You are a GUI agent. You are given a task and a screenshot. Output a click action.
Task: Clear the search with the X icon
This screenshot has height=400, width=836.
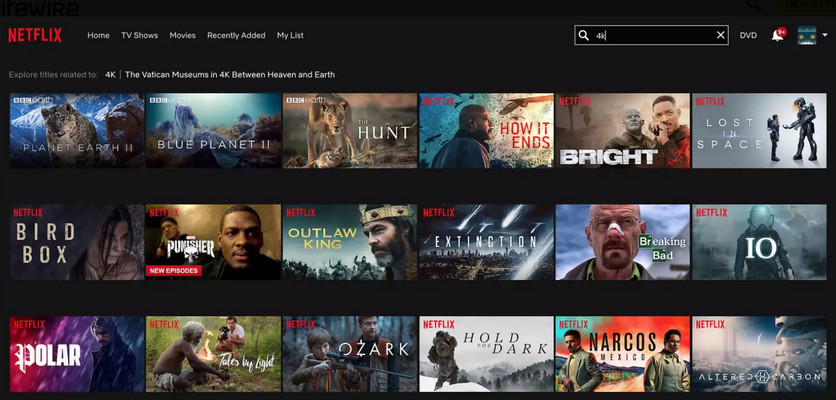click(721, 35)
